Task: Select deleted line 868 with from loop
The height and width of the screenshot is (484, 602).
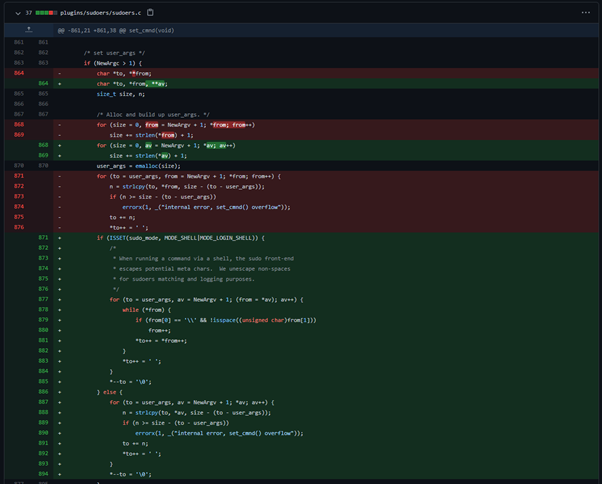Action: 175,125
